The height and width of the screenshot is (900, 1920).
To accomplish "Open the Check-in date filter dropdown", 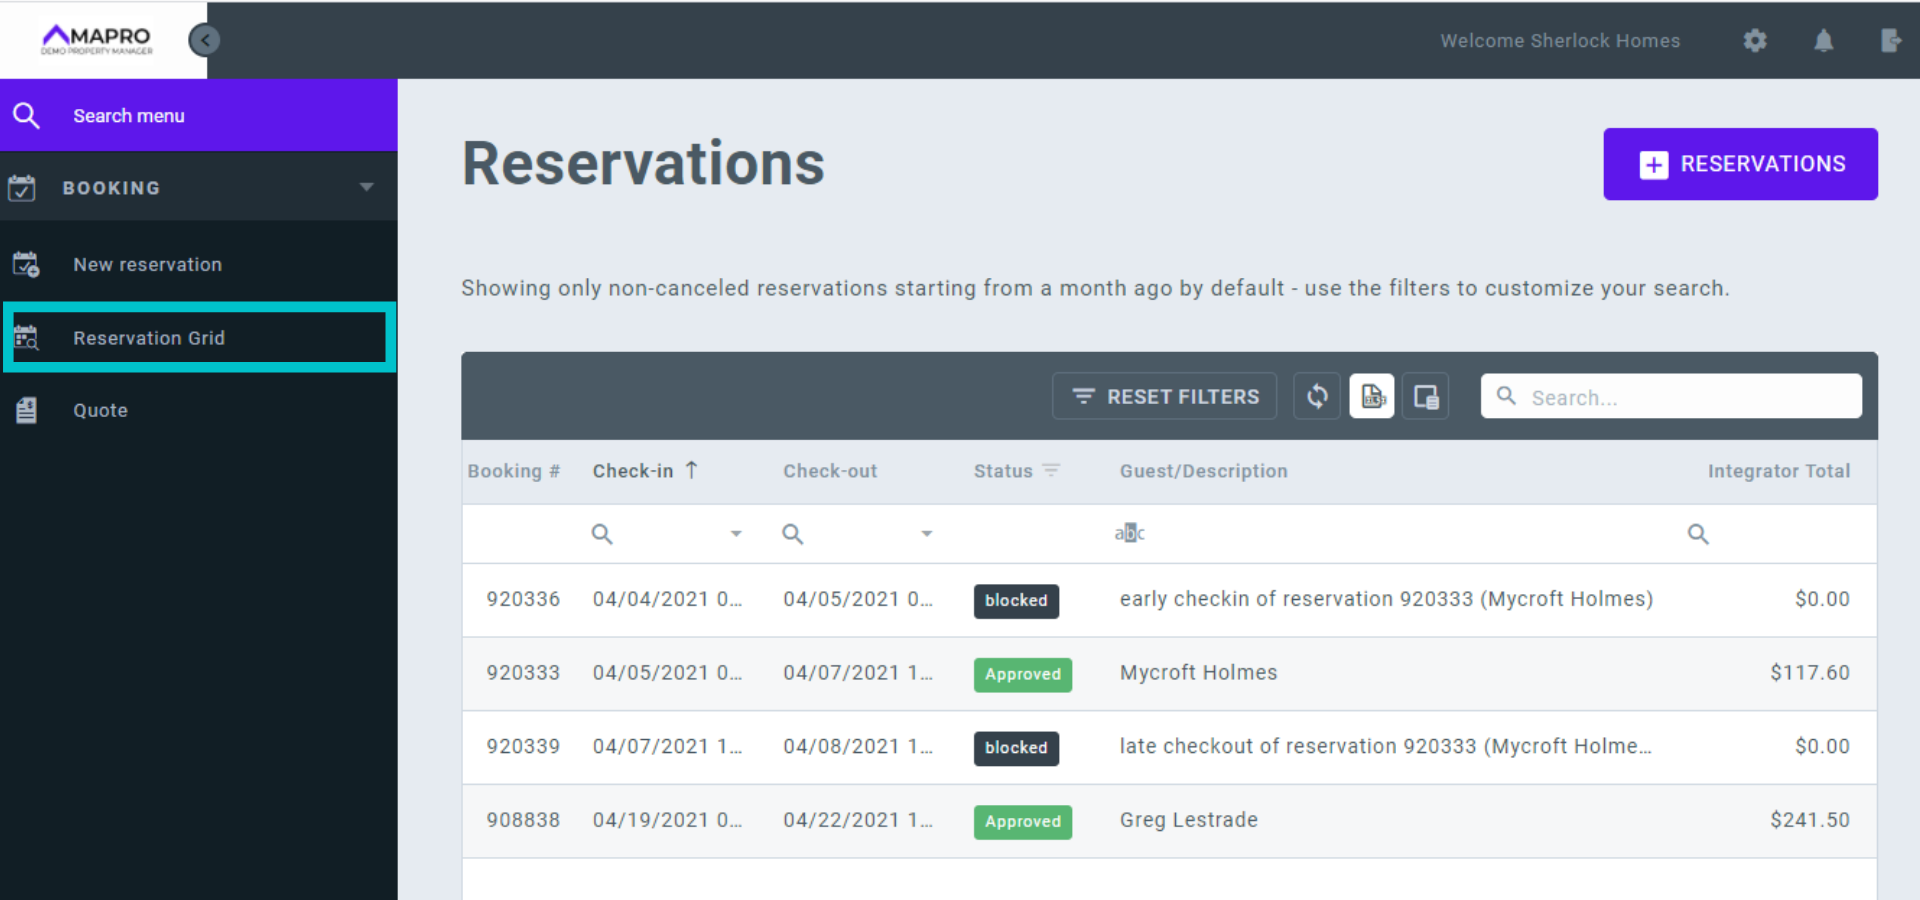I will click(x=736, y=534).
